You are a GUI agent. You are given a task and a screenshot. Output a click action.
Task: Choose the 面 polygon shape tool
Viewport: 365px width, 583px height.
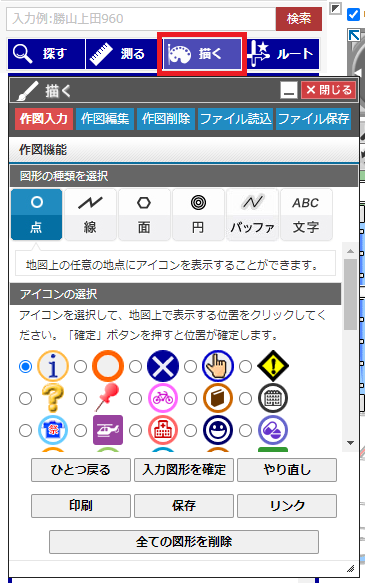(x=144, y=214)
